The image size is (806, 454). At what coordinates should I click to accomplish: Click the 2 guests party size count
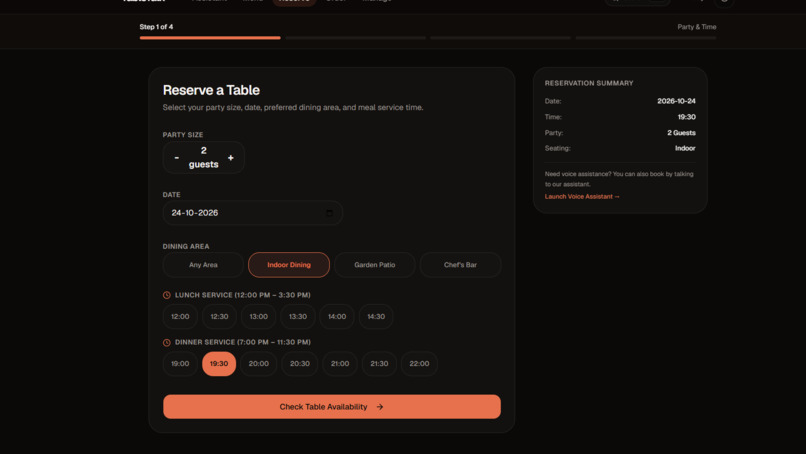coord(204,157)
